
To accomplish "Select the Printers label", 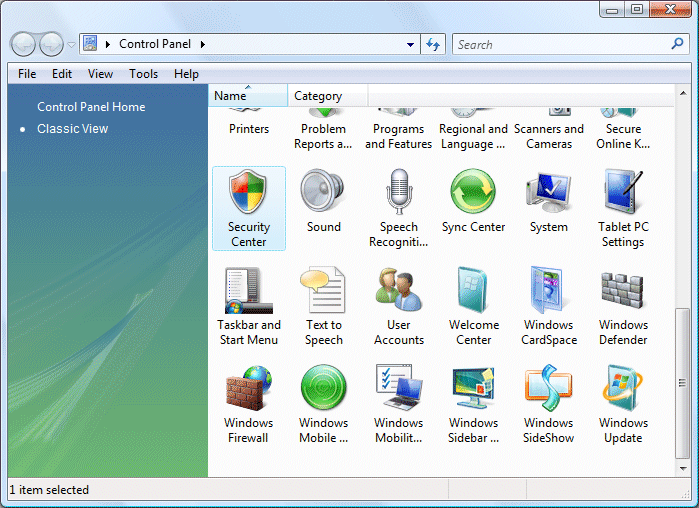I will tap(249, 129).
